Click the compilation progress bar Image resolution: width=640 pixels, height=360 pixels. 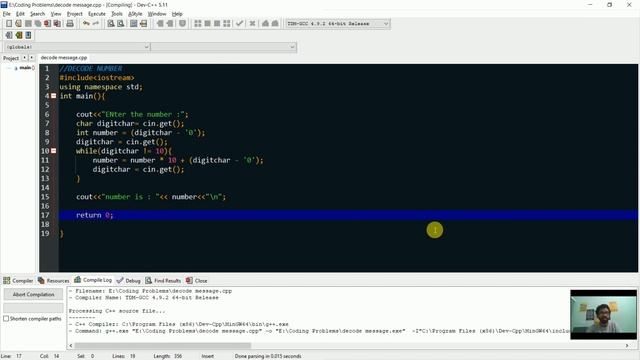pos(33,307)
